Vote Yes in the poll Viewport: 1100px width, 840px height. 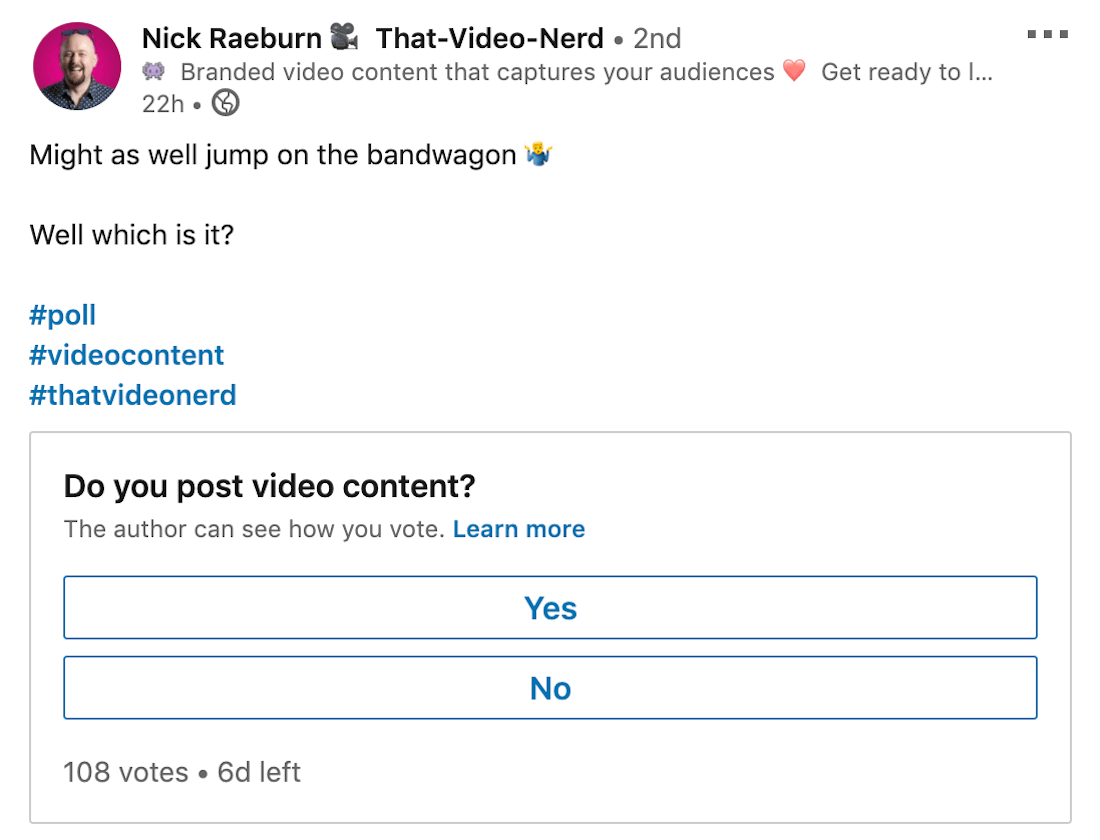pyautogui.click(x=550, y=608)
